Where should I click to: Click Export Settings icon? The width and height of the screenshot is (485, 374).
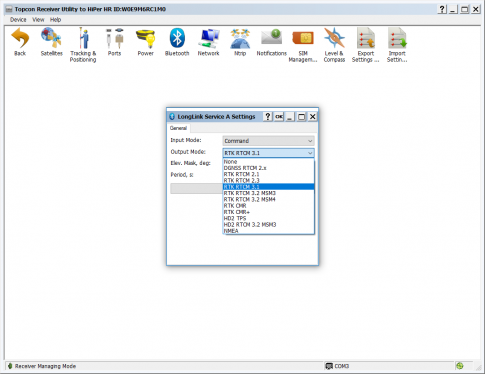click(366, 45)
